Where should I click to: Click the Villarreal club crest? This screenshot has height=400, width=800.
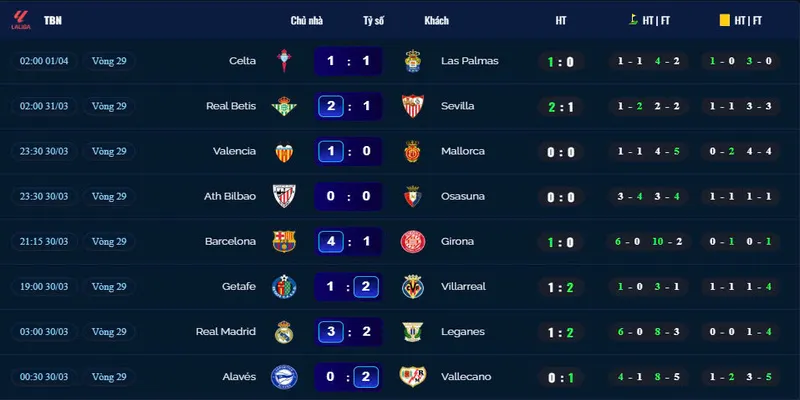pyautogui.click(x=413, y=287)
